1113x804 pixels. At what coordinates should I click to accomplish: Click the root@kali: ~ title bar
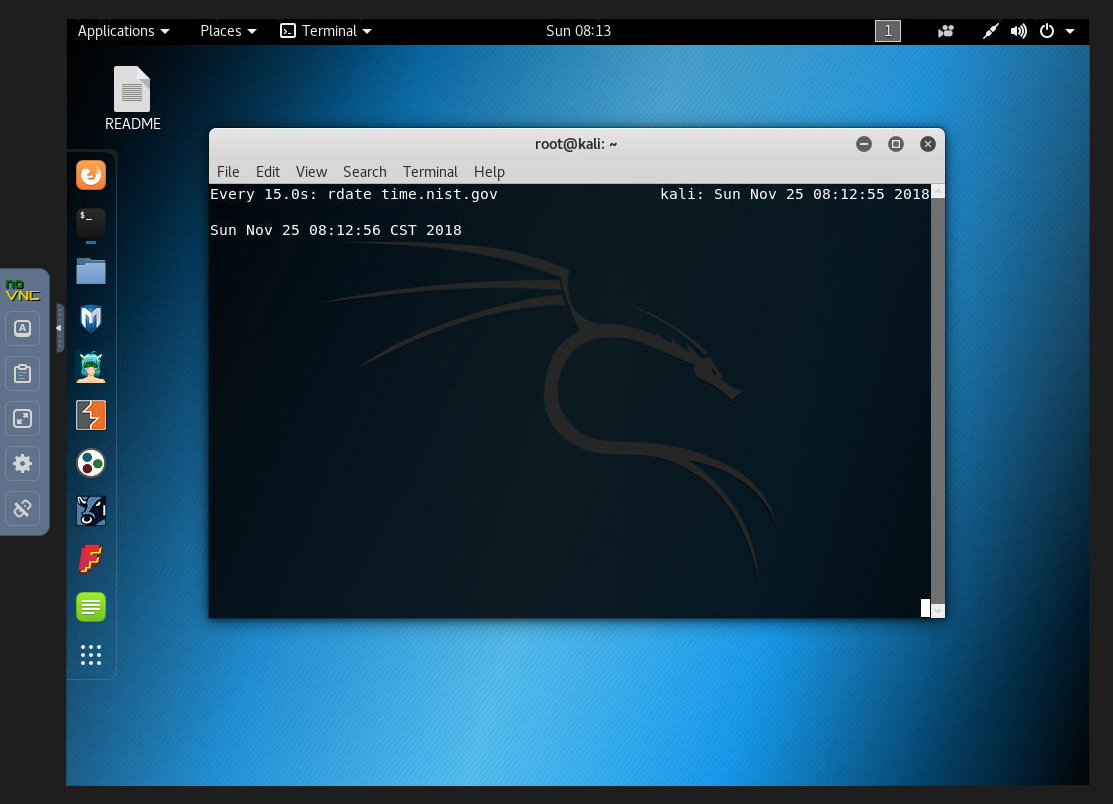coord(576,144)
